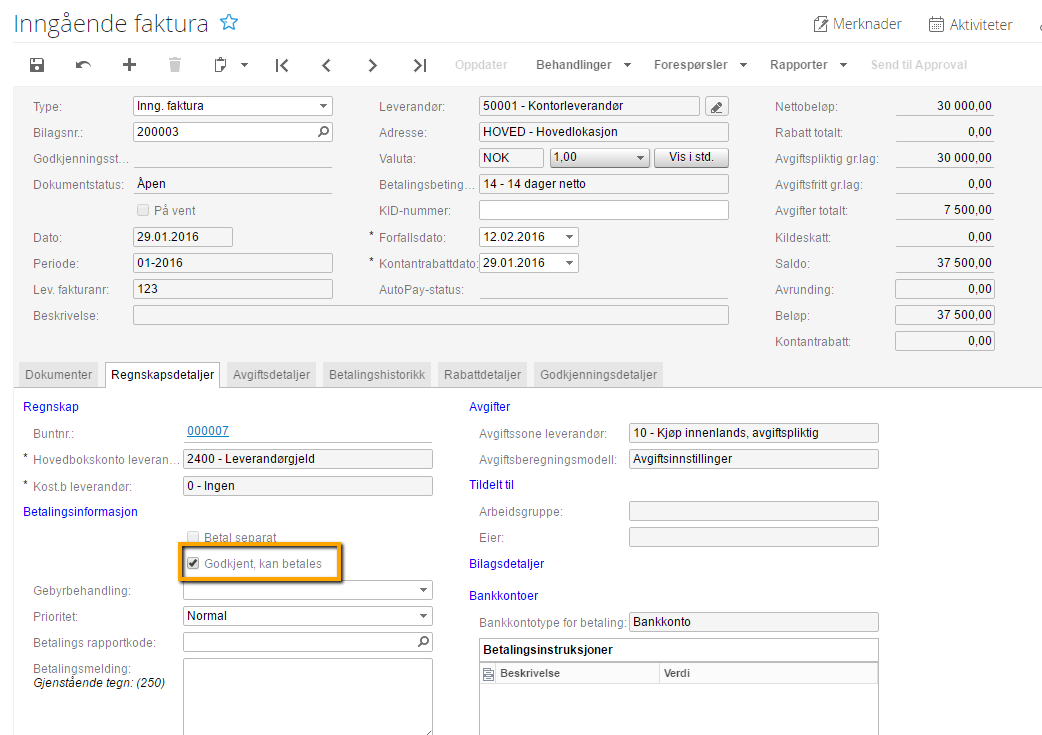Switch to the Avgiftsdetaljer tab
The width and height of the screenshot is (1042, 735).
271,375
